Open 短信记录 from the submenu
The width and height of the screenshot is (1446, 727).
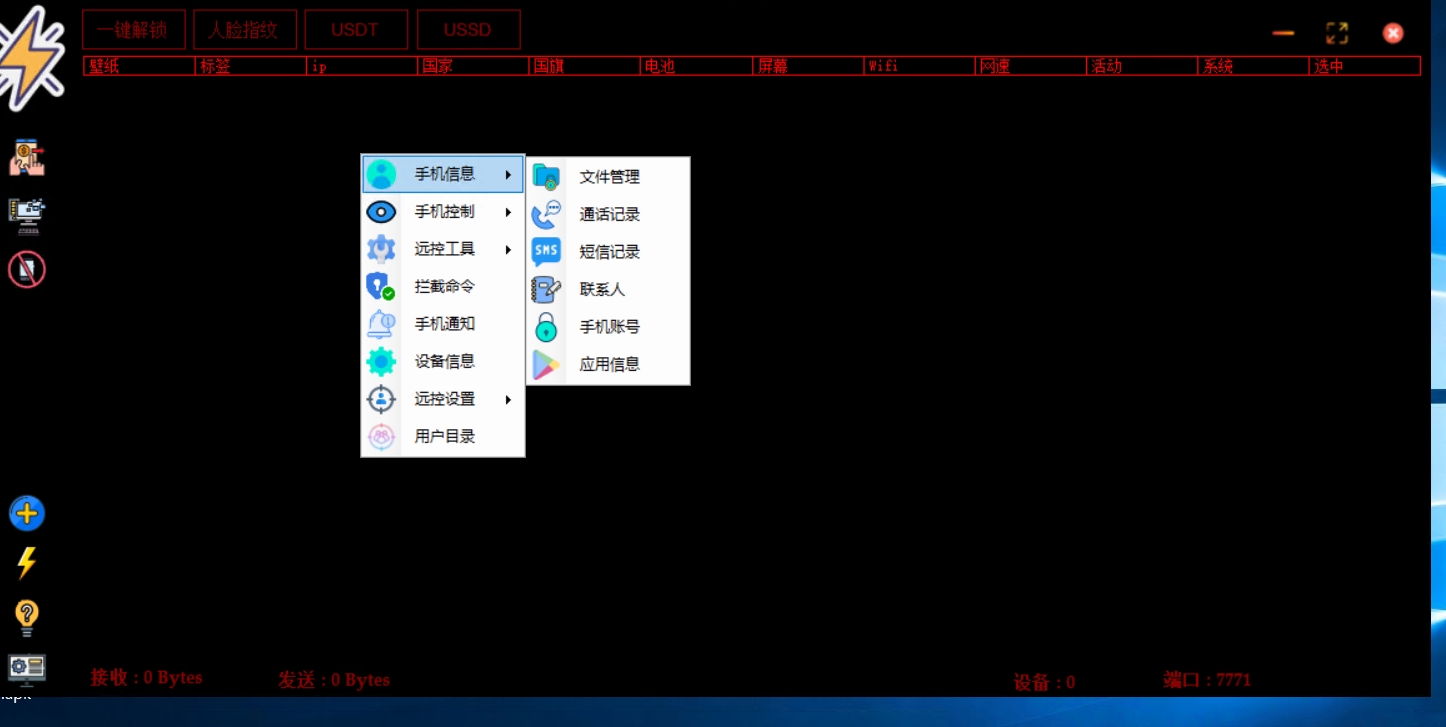(x=608, y=252)
